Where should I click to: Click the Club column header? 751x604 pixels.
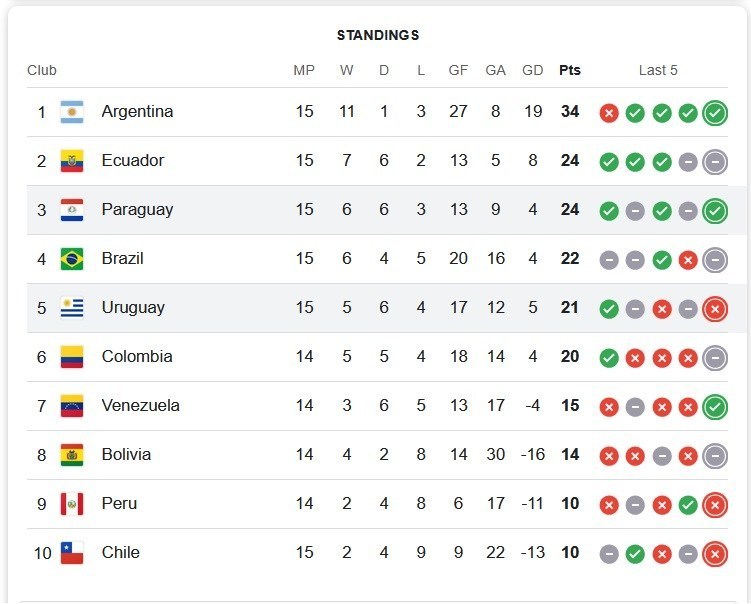pos(42,70)
